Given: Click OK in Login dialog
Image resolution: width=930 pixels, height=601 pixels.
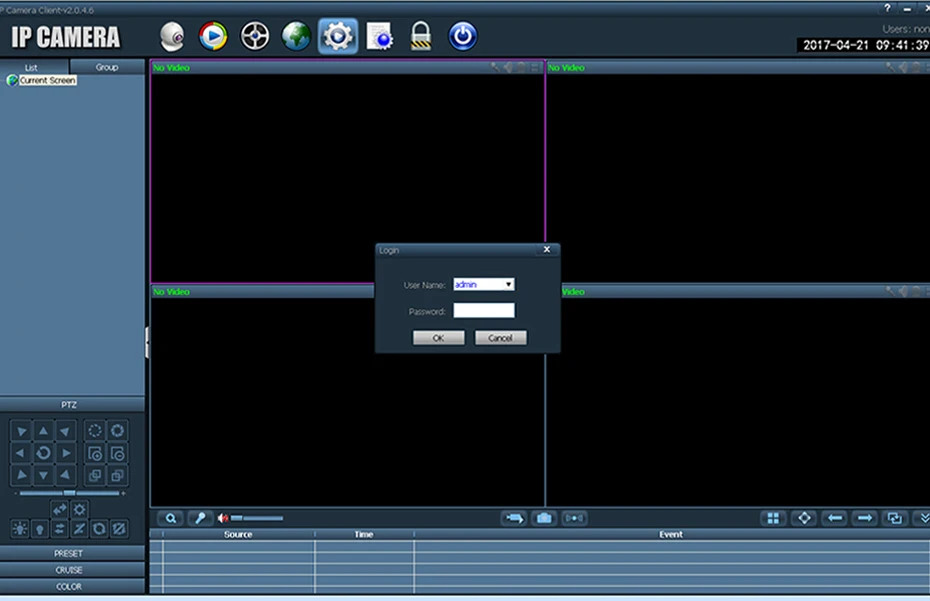Looking at the screenshot, I should [x=438, y=338].
